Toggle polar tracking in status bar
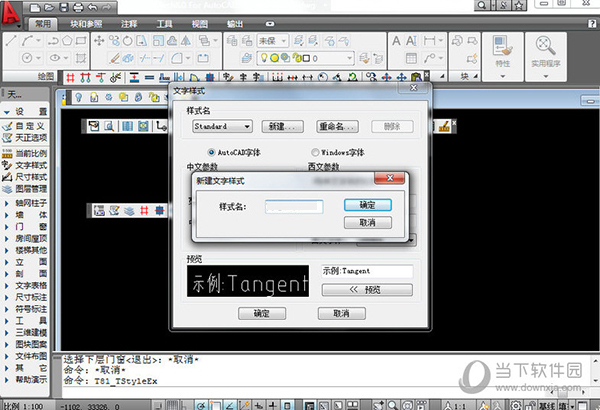Image resolution: width=600 pixels, height=410 pixels. pos(201,405)
